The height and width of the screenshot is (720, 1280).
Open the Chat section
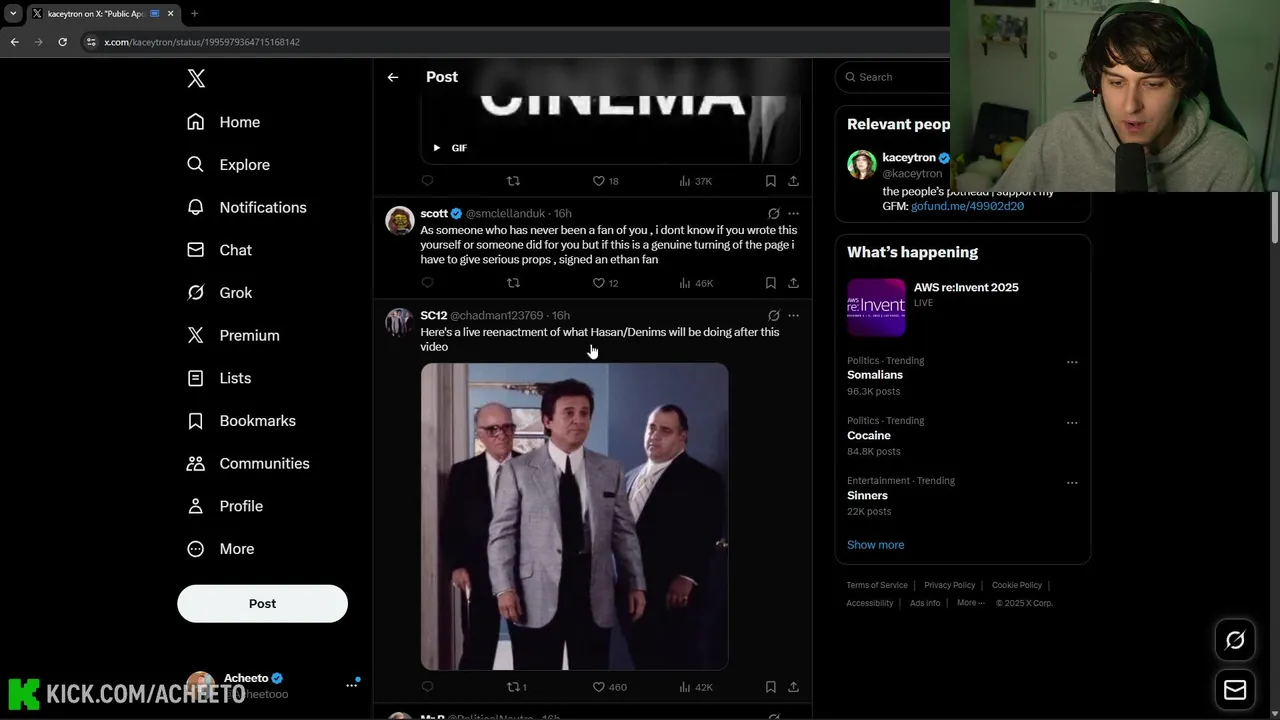click(220, 250)
